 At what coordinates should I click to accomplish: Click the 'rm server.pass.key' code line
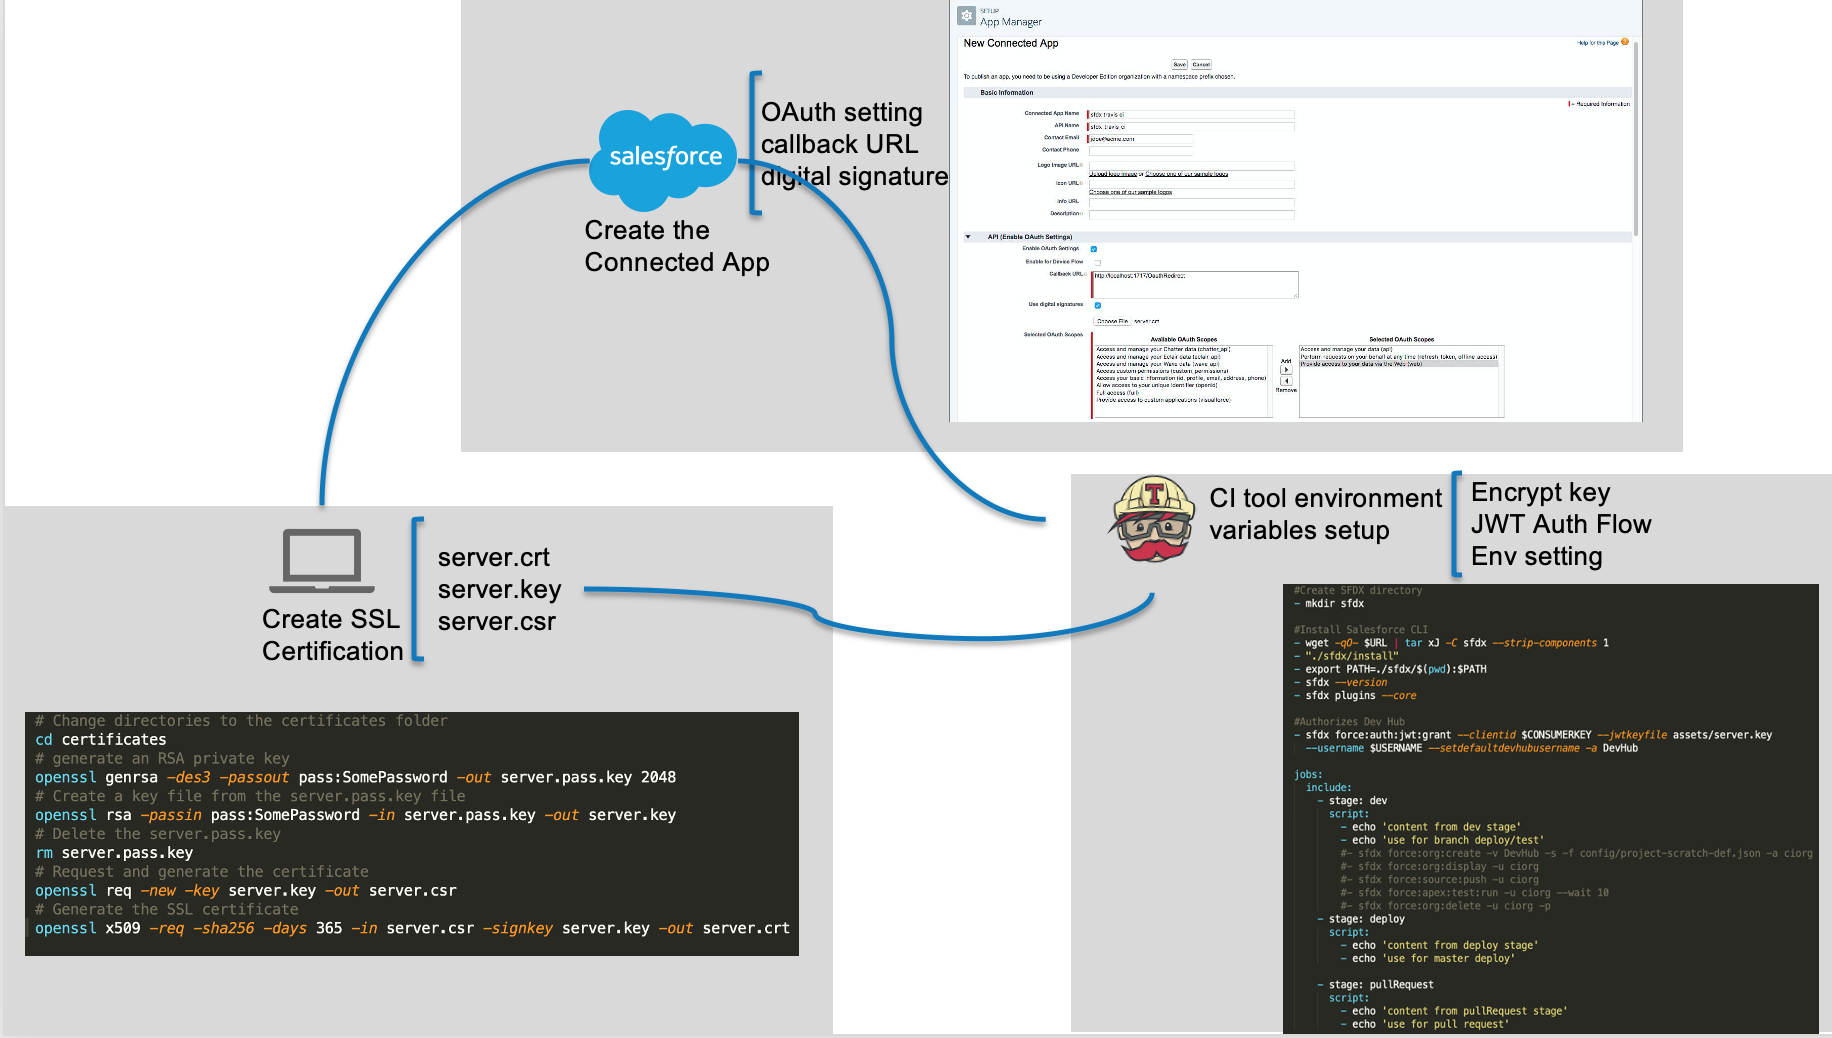coord(114,853)
